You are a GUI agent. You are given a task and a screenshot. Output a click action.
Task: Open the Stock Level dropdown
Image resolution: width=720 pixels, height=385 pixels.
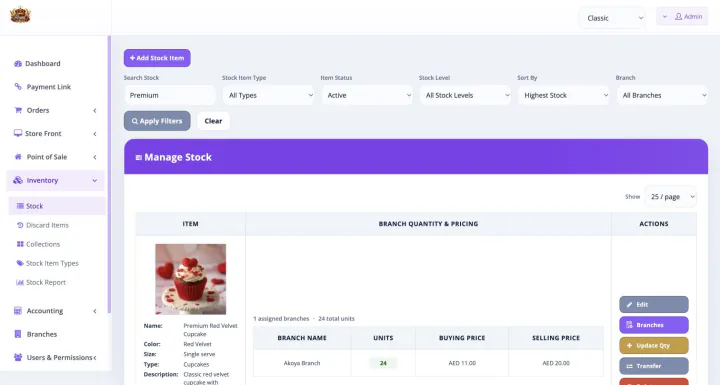(465, 95)
